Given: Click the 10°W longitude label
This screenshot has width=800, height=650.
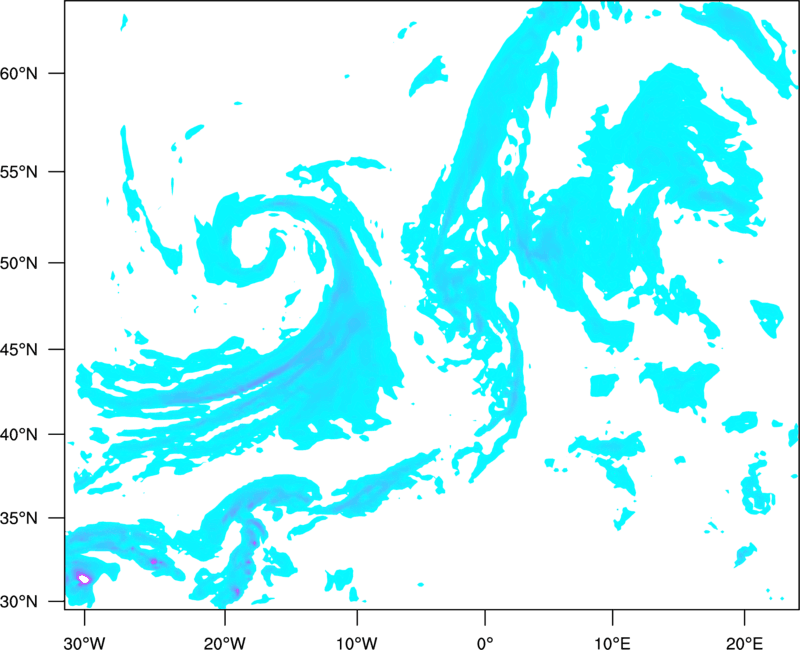Looking at the screenshot, I should [357, 643].
